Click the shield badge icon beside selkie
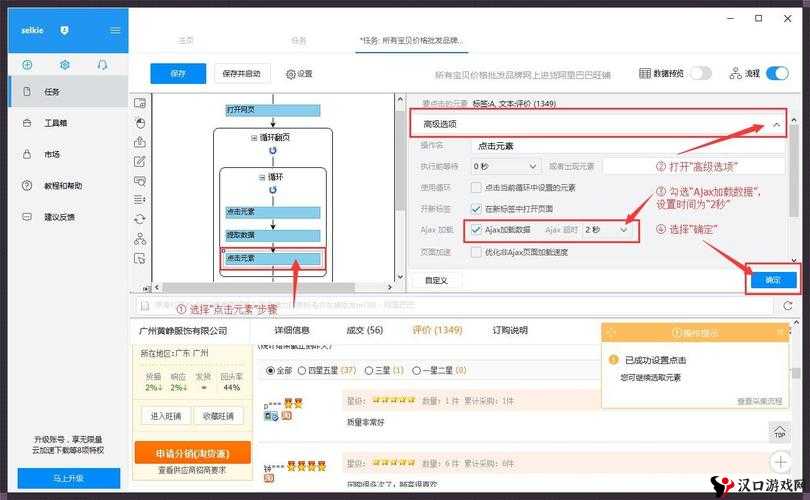Viewport: 810px width, 500px height. [64, 30]
